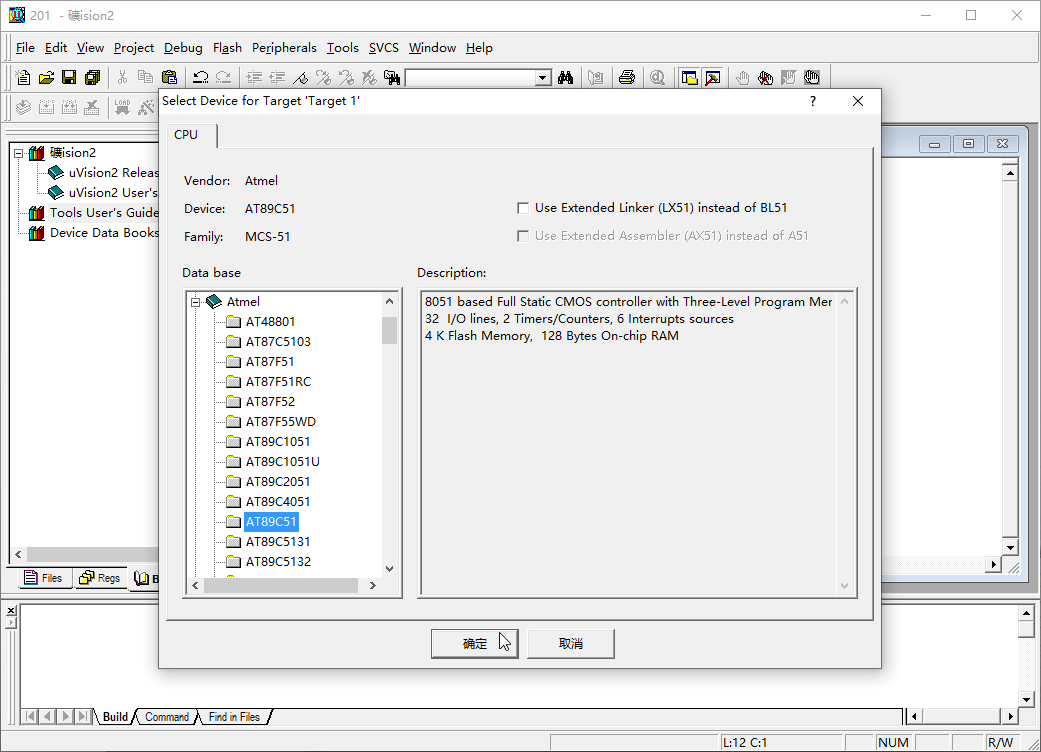Enable Use Extended Linker (LX51) checkbox
Viewport: 1041px width, 752px height.
point(523,208)
